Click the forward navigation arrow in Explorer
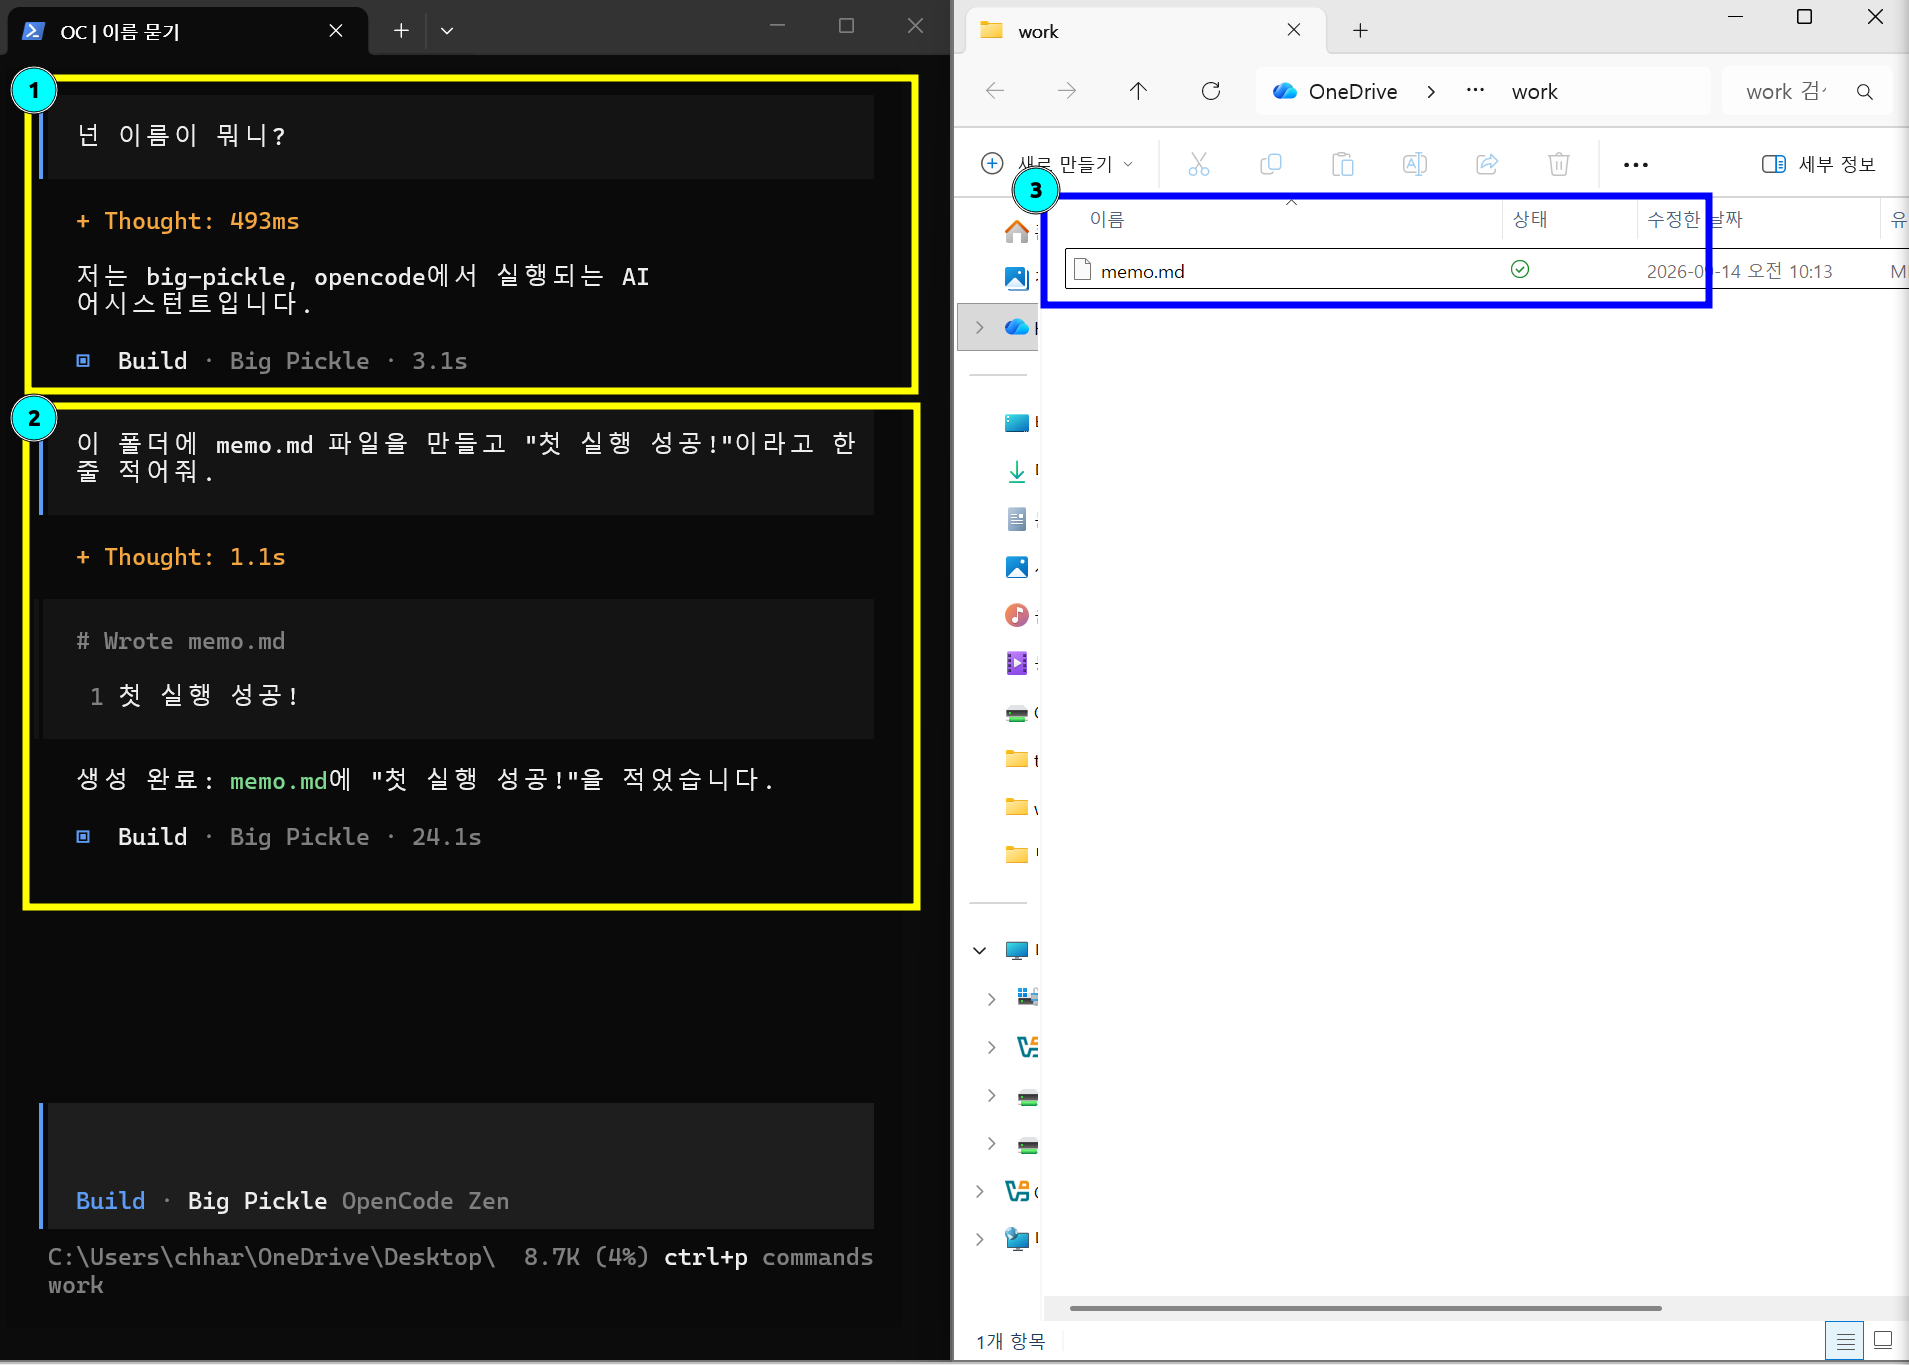Viewport: 1909px width, 1365px height. coord(1067,91)
